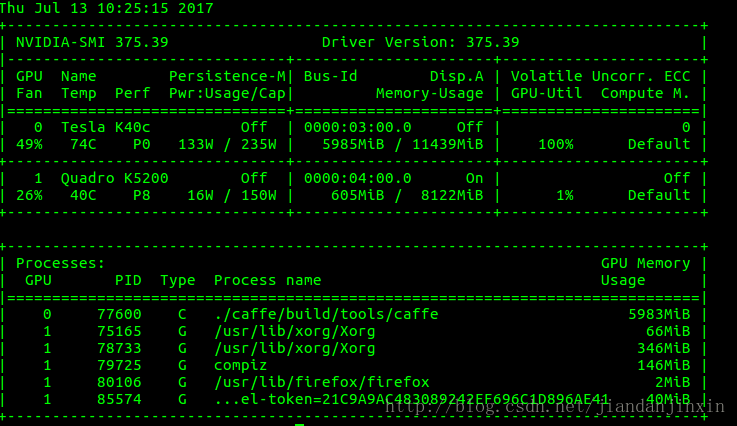Screen dimensions: 737x426
Task: Click the Driver Version: 375.39 text
Action: click(420, 42)
